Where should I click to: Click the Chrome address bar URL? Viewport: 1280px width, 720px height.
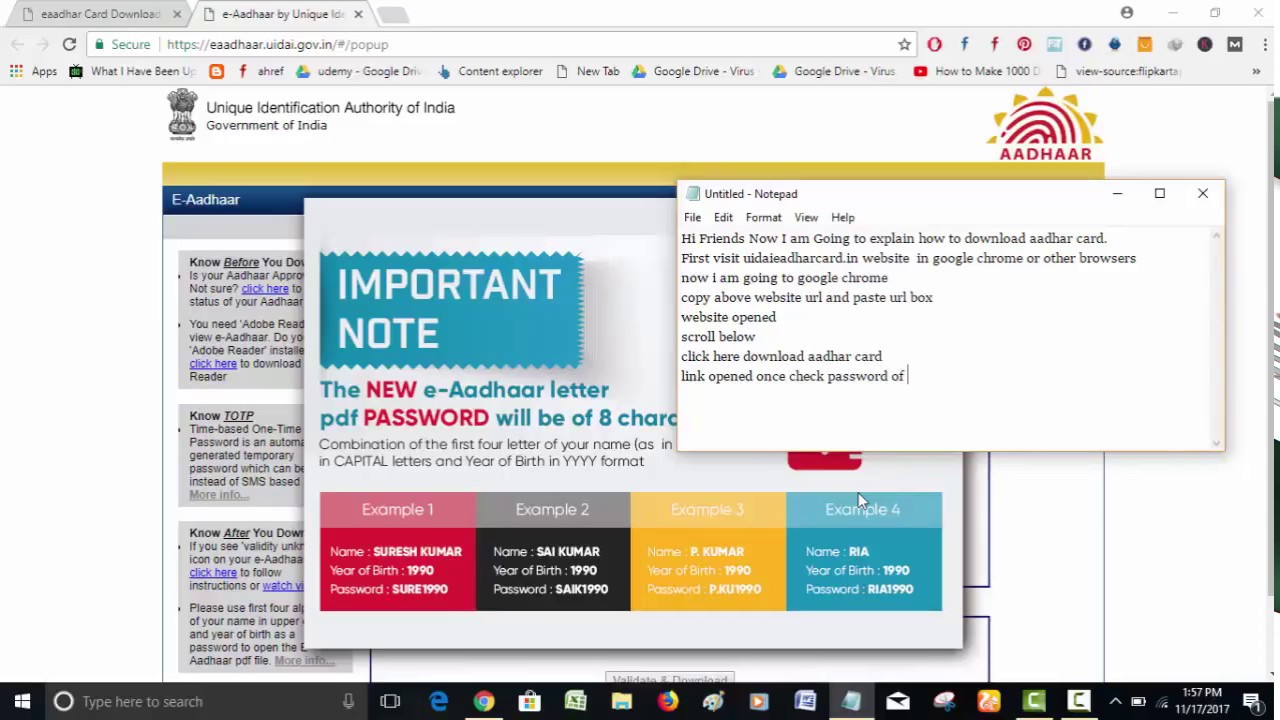pos(278,44)
